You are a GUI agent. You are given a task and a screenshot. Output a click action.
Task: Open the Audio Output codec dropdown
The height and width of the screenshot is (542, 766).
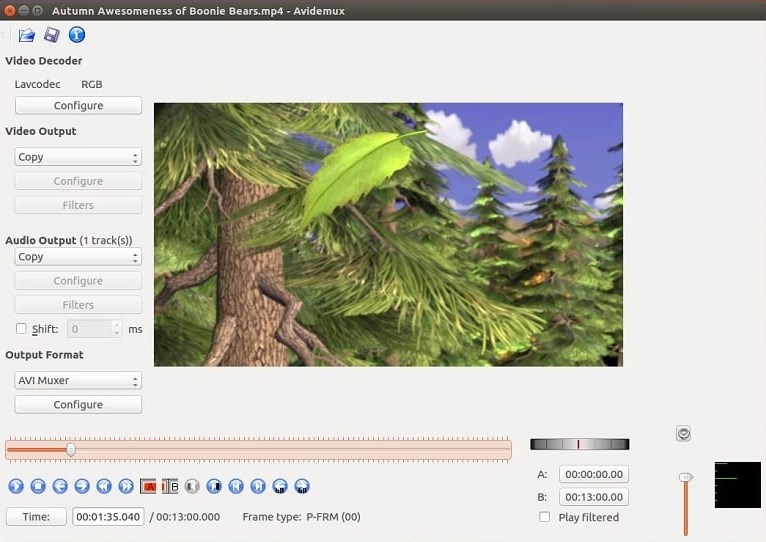coord(78,257)
